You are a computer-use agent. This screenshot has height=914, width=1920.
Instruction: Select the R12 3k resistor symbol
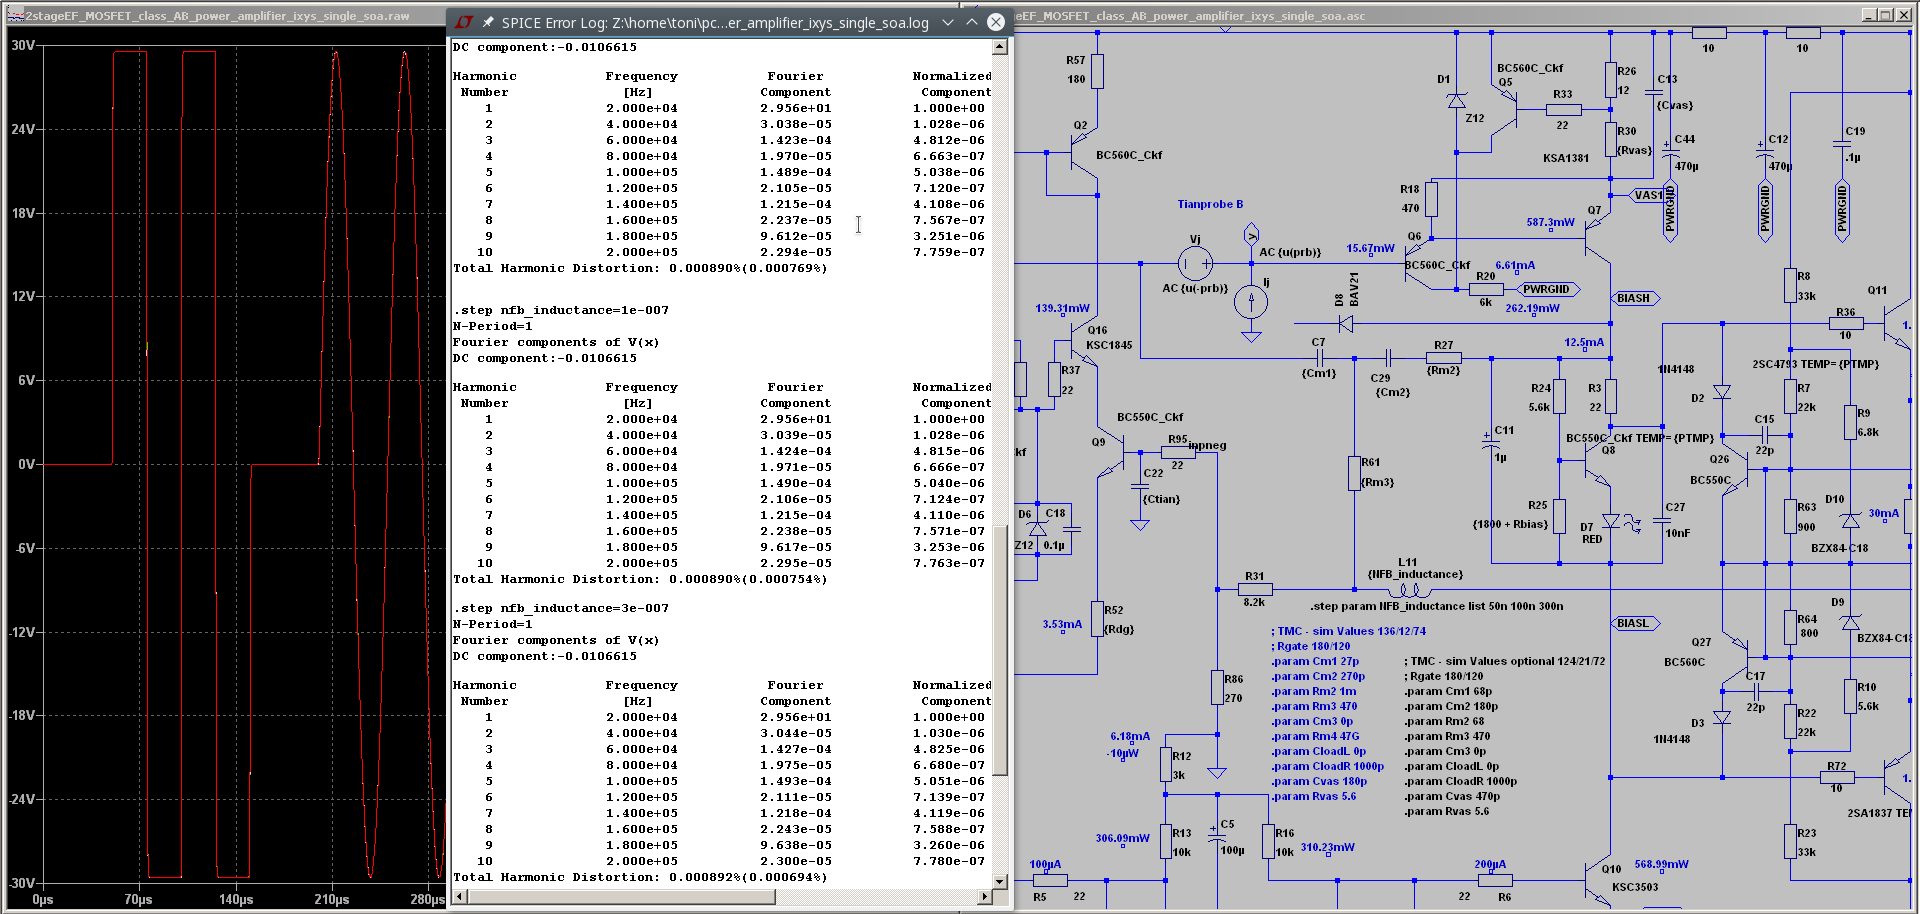pos(1166,765)
